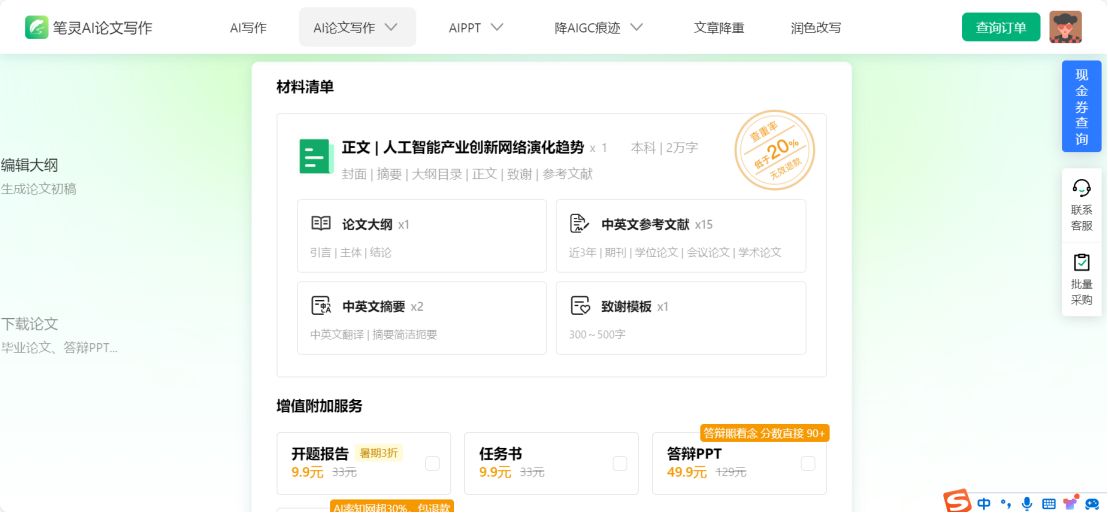
Task: Click the clipboard-check icon for 批量采购
Action: pyautogui.click(x=1081, y=263)
